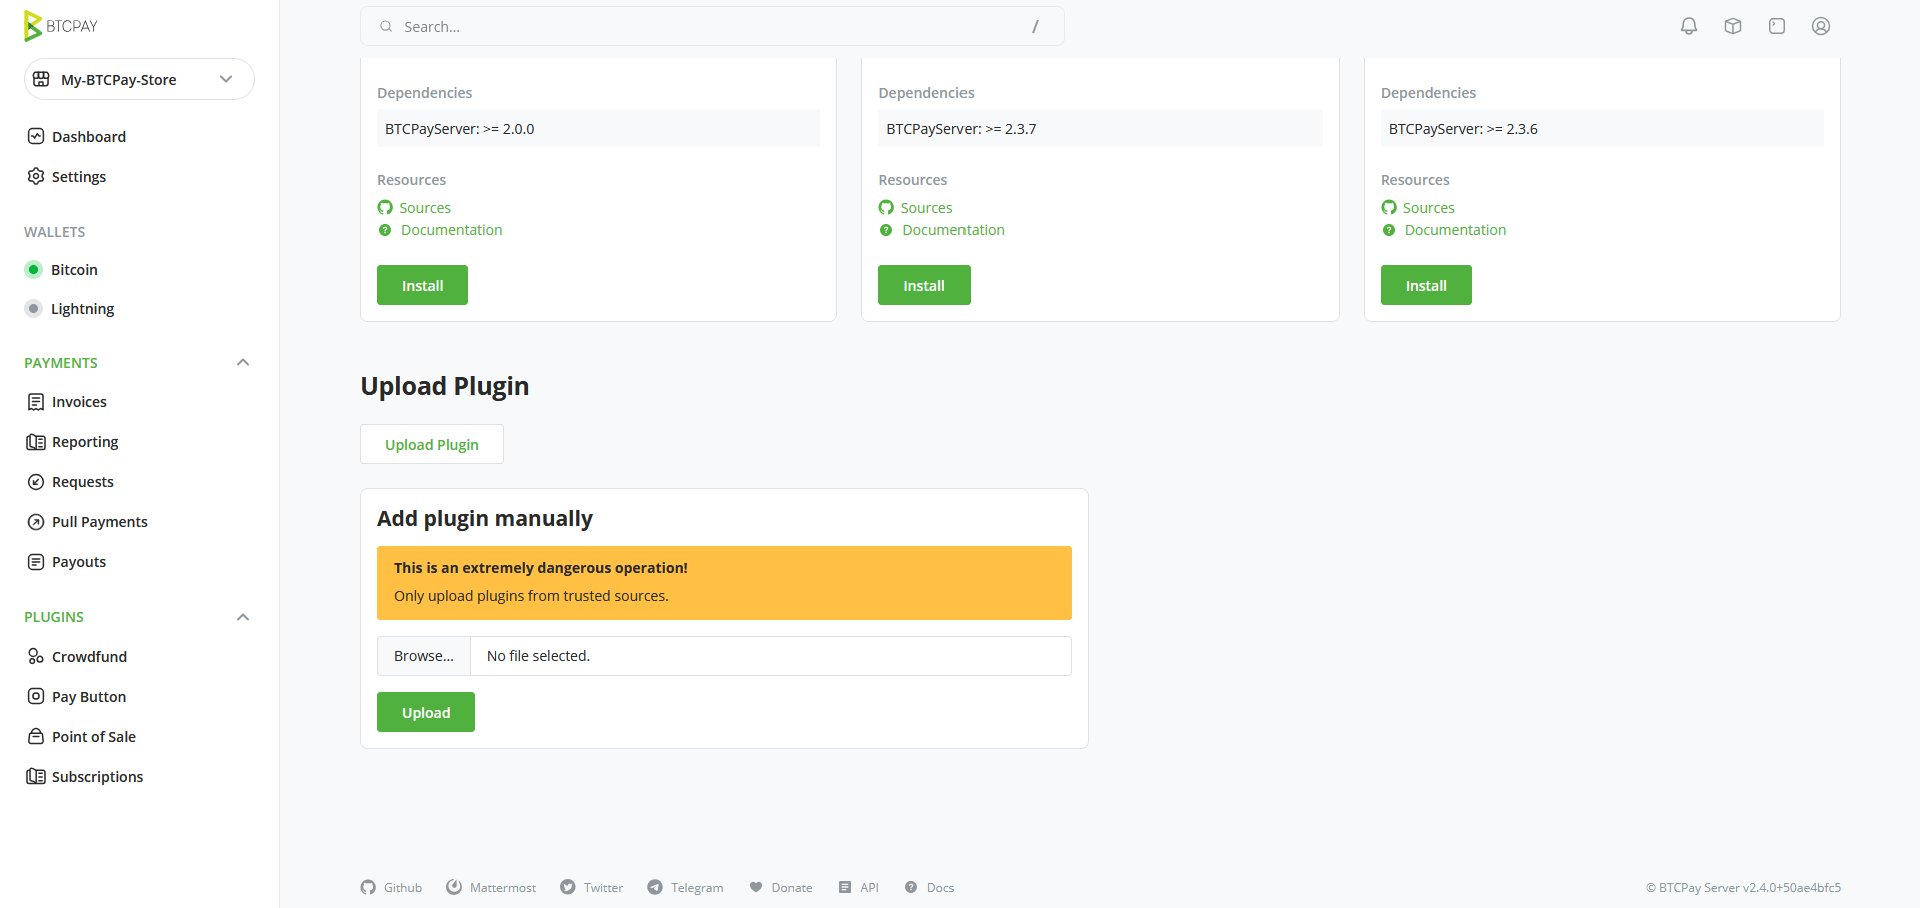Click Browse... to choose a plugin file
This screenshot has width=1920, height=908.
(424, 656)
